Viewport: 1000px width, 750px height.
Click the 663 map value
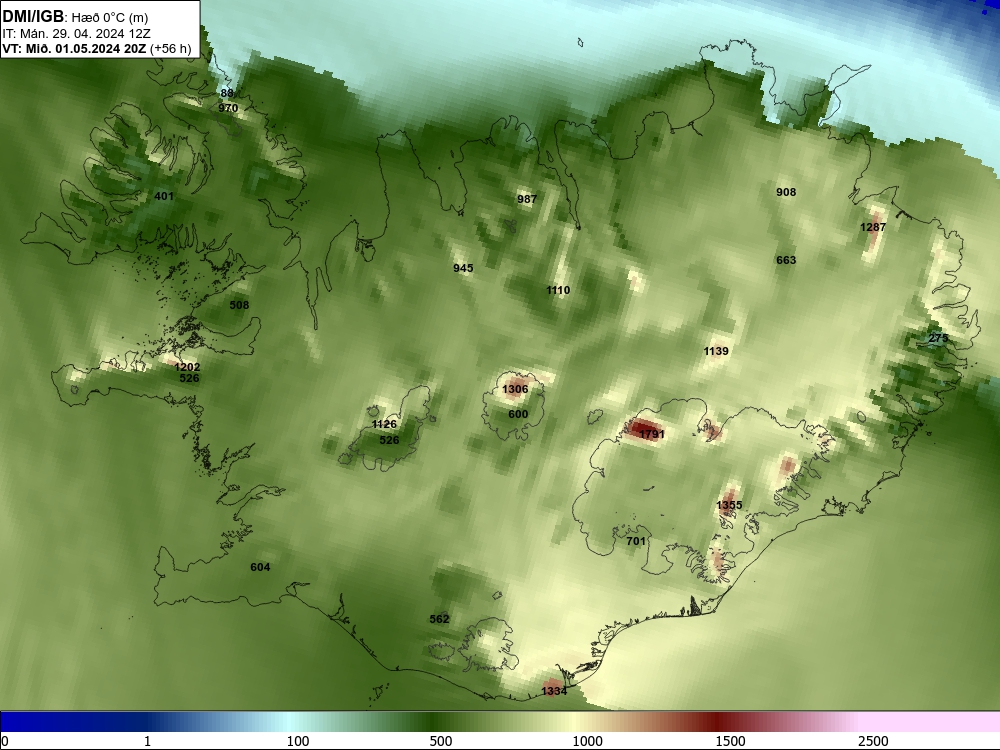point(786,260)
